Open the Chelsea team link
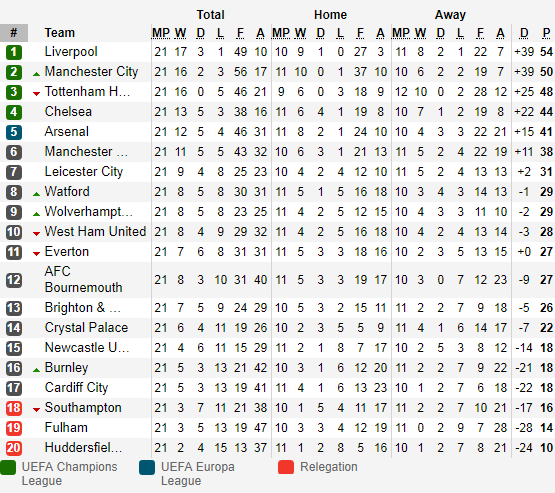 (x=68, y=111)
